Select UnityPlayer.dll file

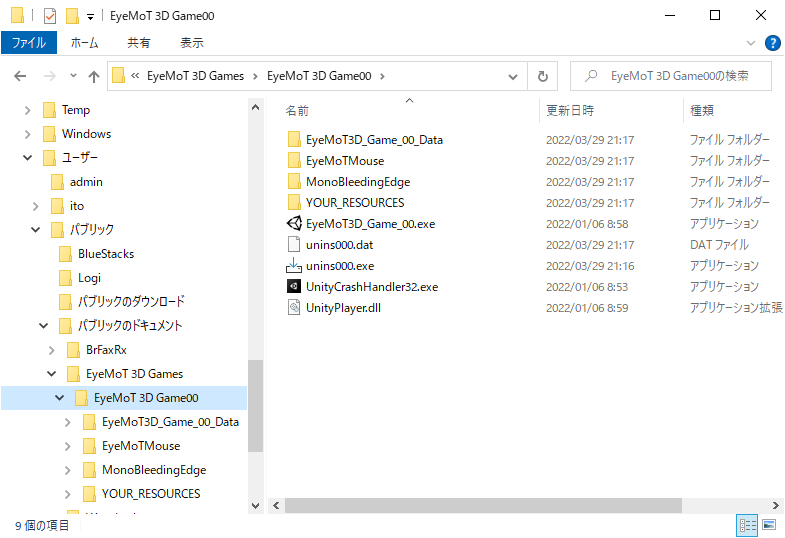[343, 308]
